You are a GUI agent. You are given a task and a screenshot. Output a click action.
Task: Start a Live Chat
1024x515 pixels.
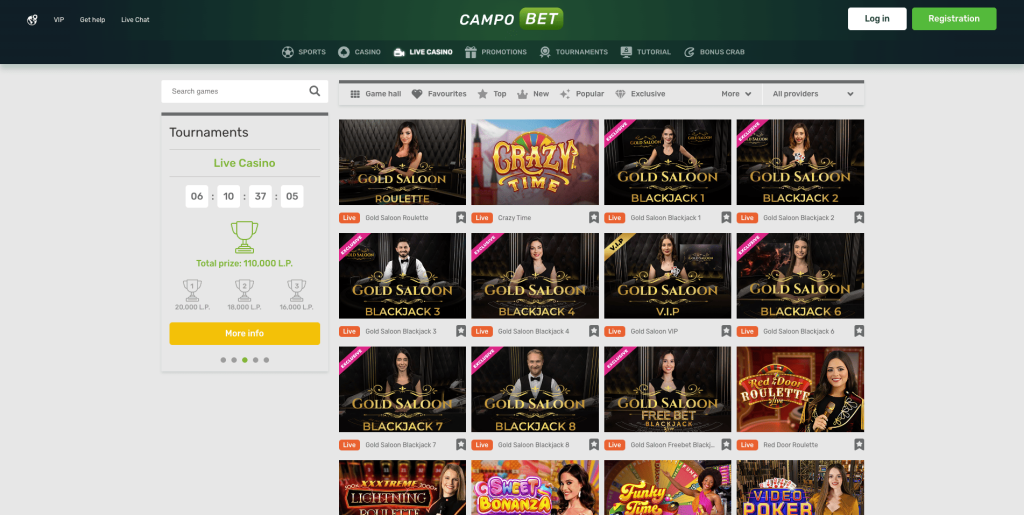(x=135, y=20)
